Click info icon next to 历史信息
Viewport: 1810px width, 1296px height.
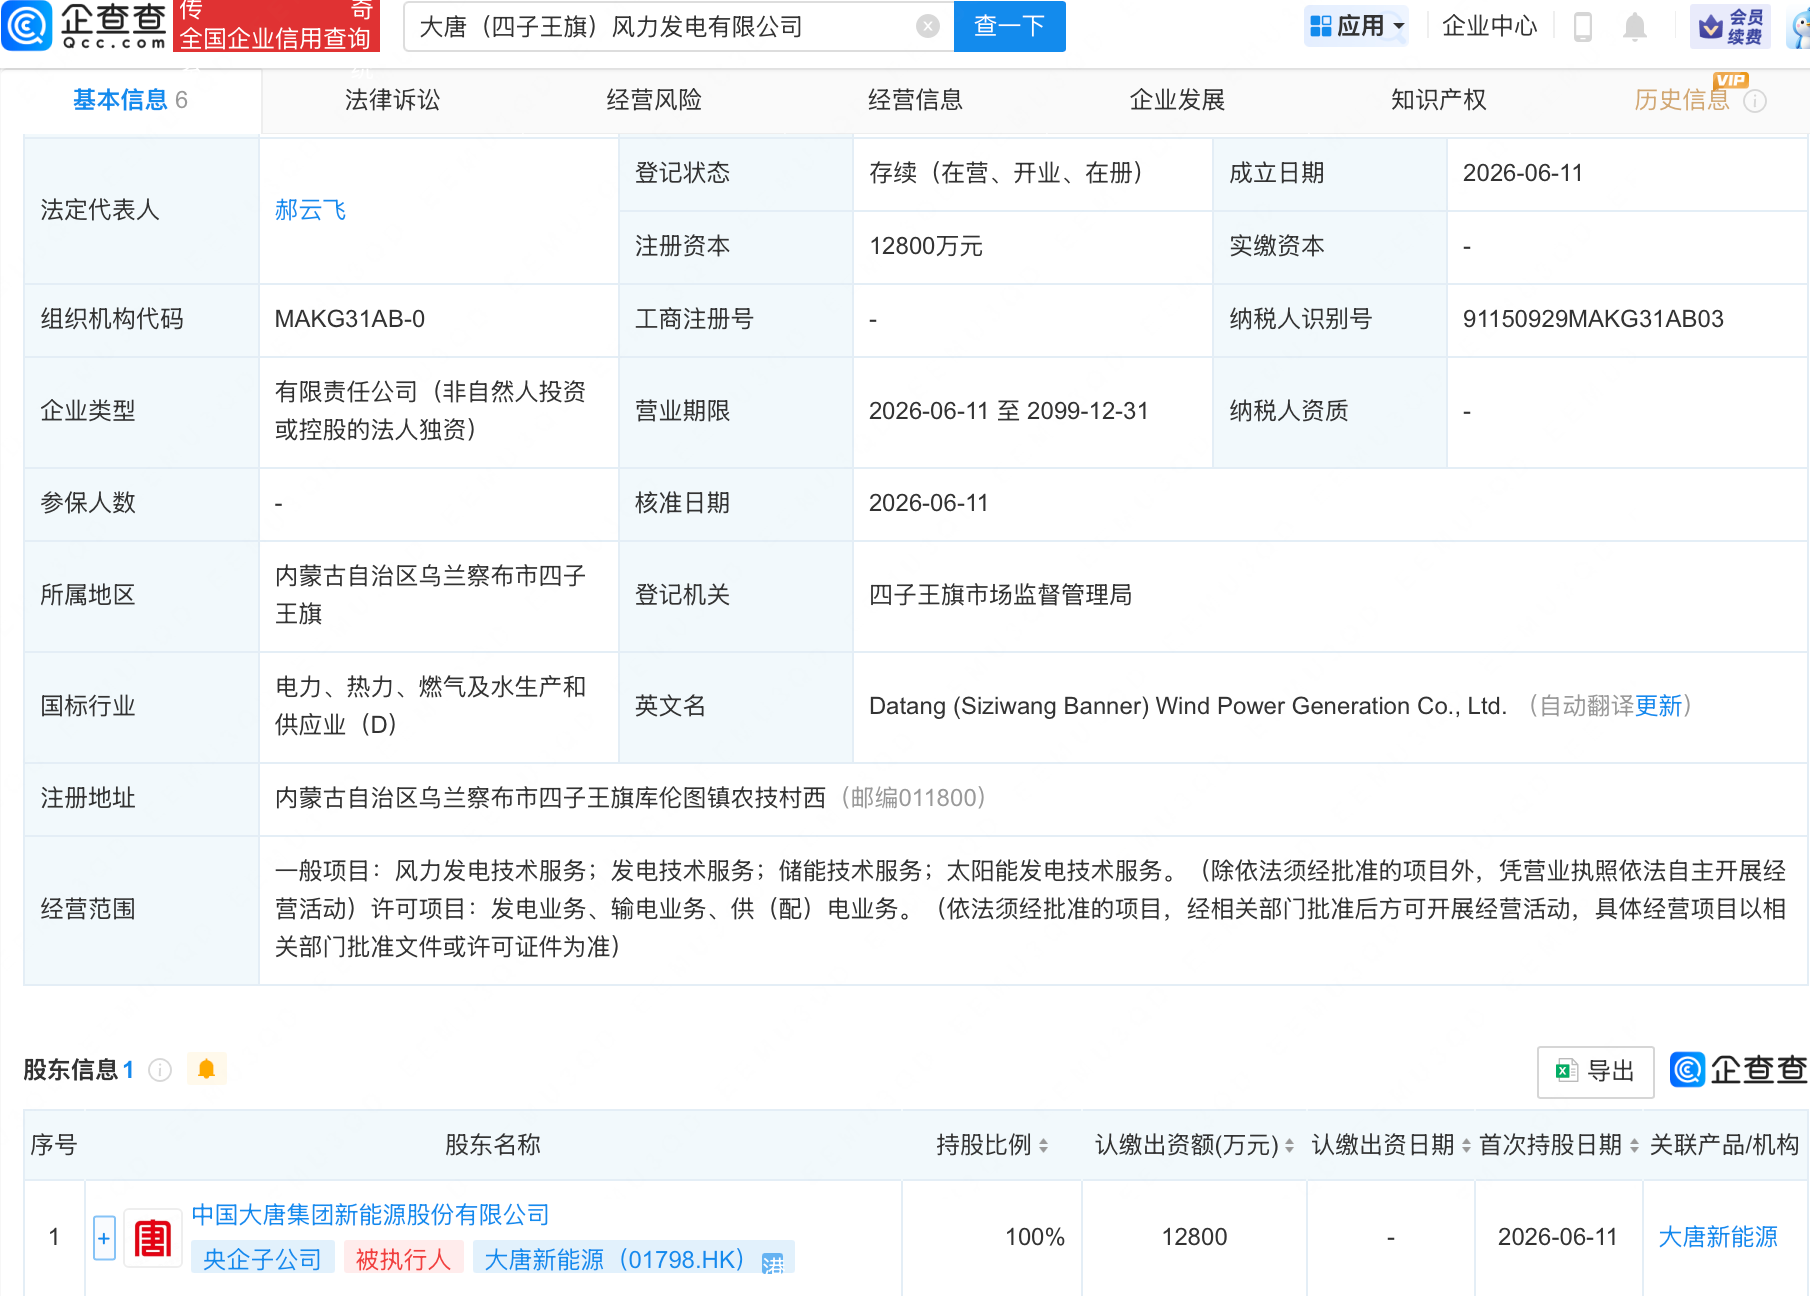1755,101
